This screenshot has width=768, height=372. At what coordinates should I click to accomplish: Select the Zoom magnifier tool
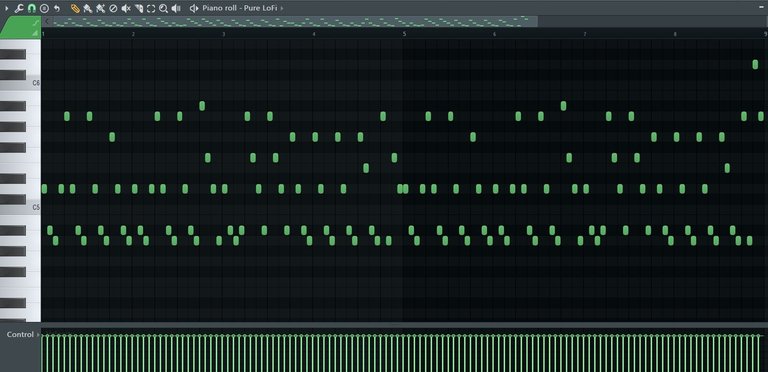point(164,8)
